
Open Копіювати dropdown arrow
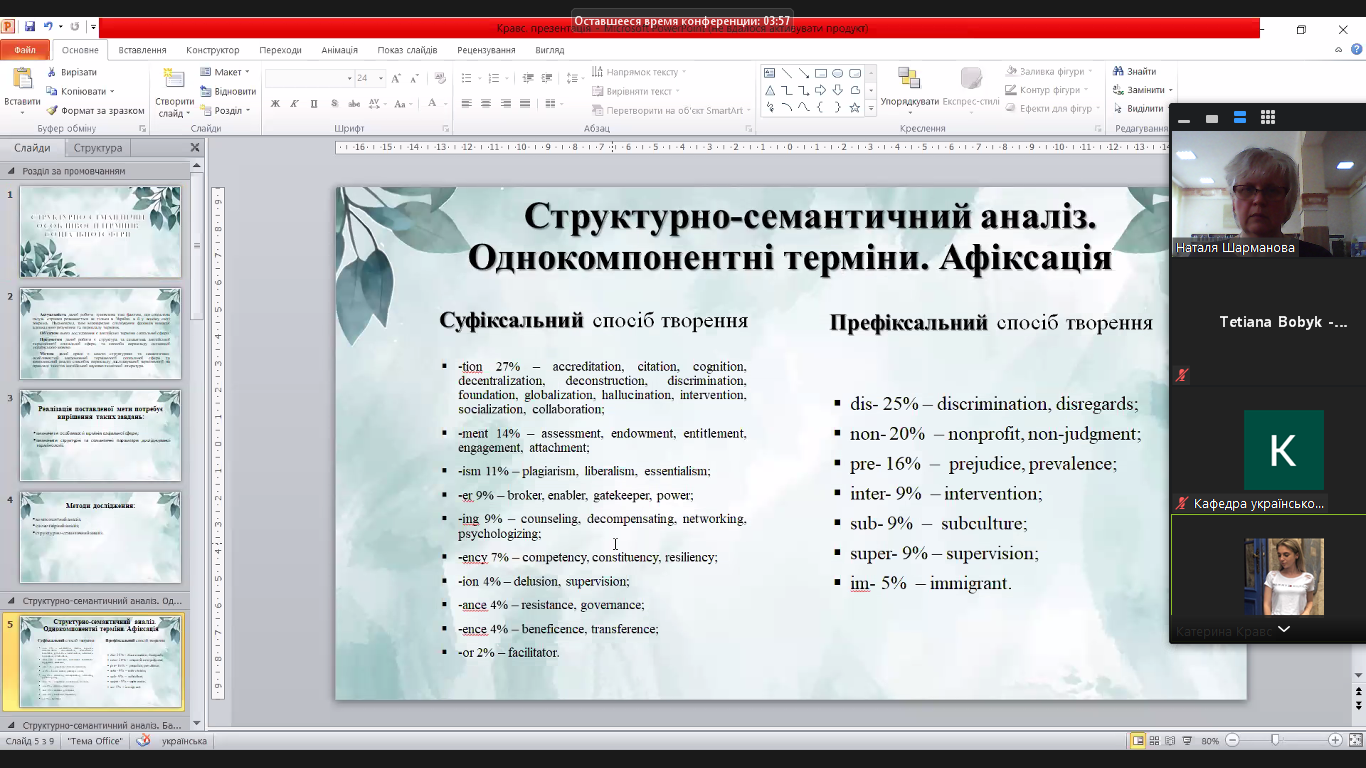coord(112,91)
